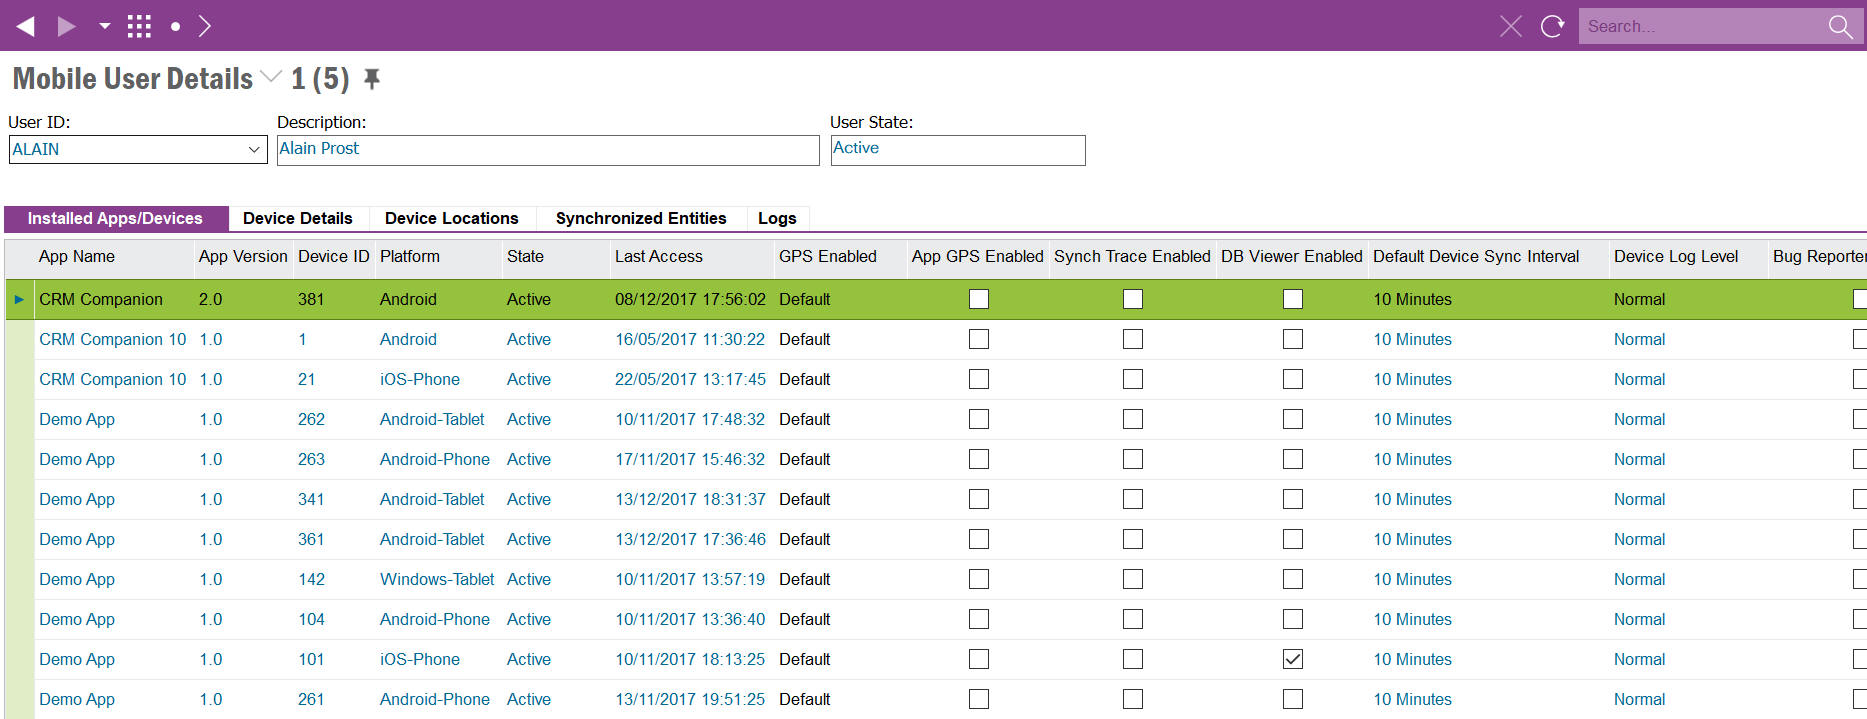Image resolution: width=1867 pixels, height=719 pixels.
Task: Open the Synchronized Entities tab
Action: (x=640, y=218)
